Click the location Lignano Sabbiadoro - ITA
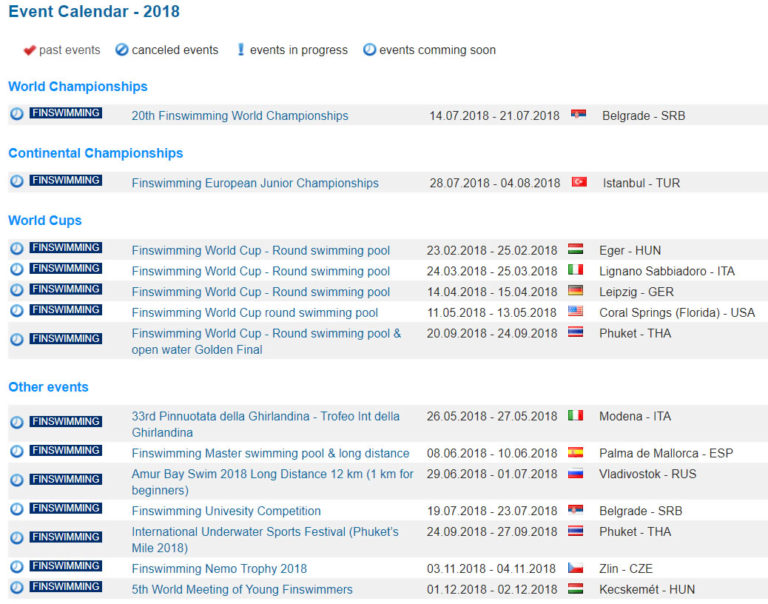 [x=667, y=271]
